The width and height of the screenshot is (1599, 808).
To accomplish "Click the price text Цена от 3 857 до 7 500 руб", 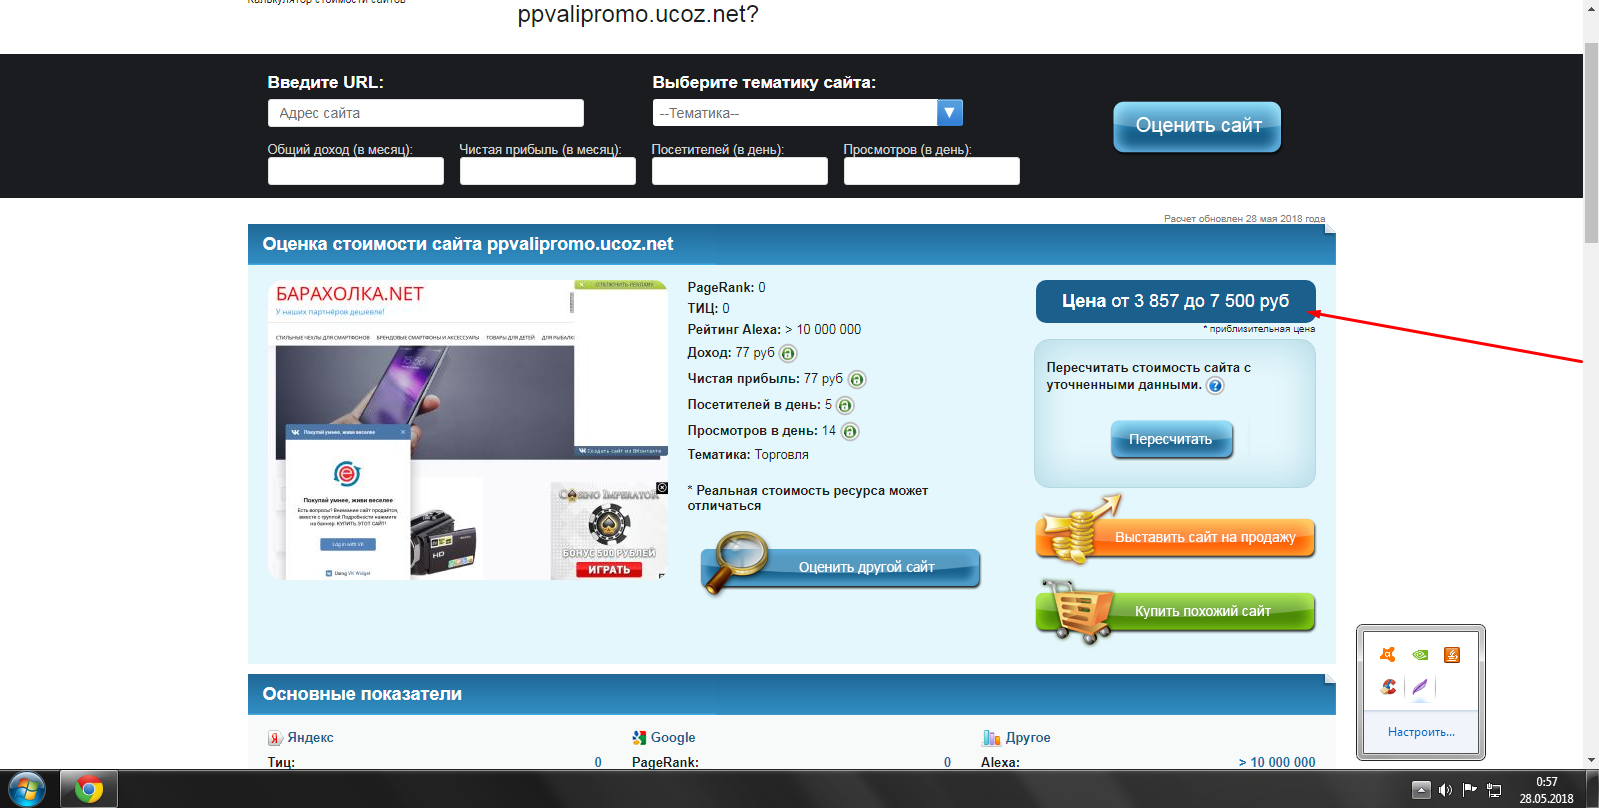I will 1175,301.
